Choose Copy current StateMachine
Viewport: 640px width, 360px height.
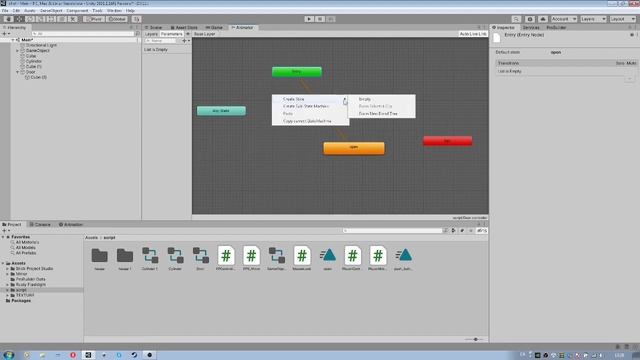point(310,121)
